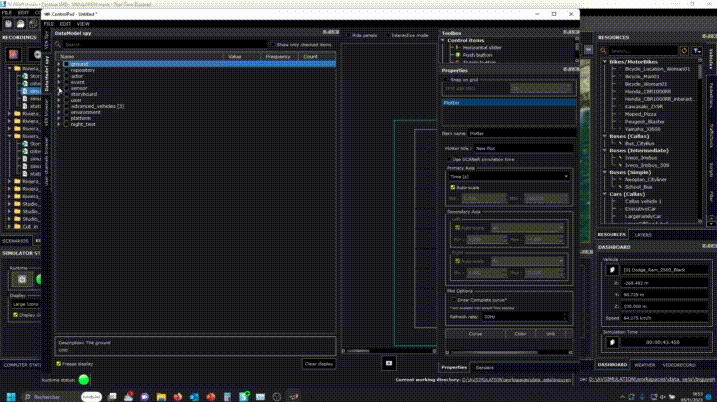
Task: Collapse the Buses (Callas) resource group
Action: (x=605, y=136)
